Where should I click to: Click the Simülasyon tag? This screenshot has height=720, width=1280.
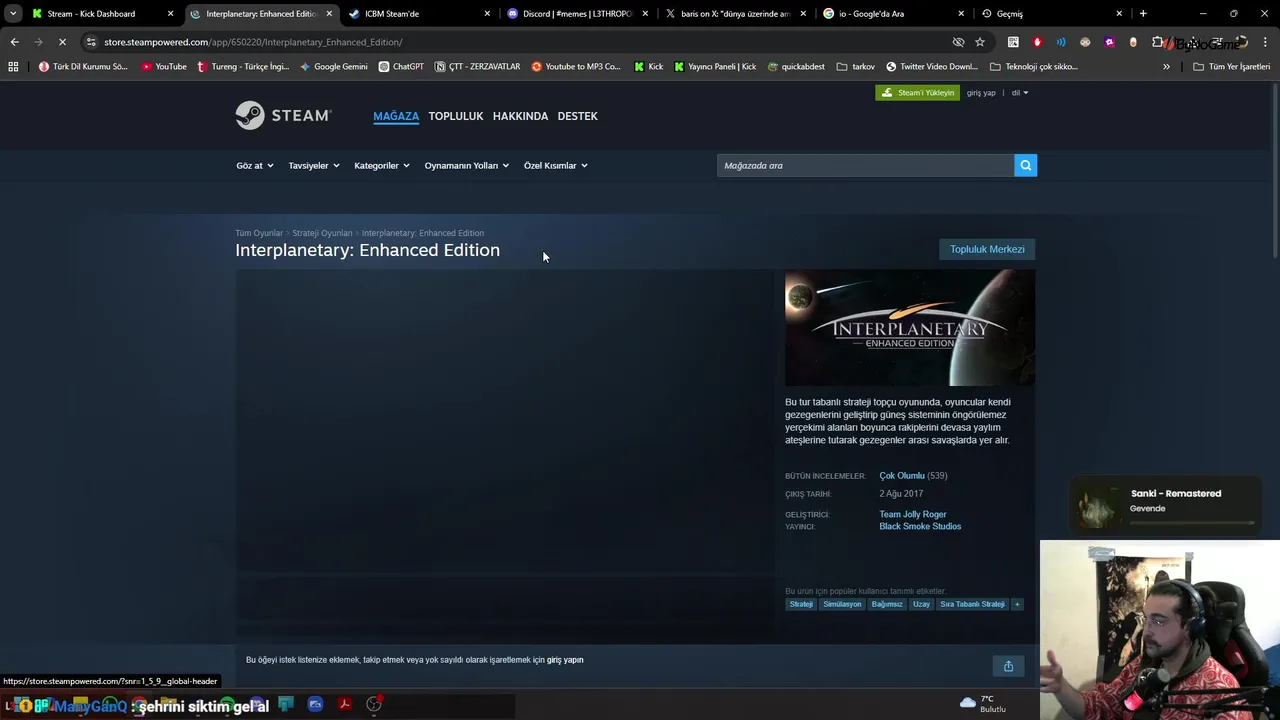(842, 604)
